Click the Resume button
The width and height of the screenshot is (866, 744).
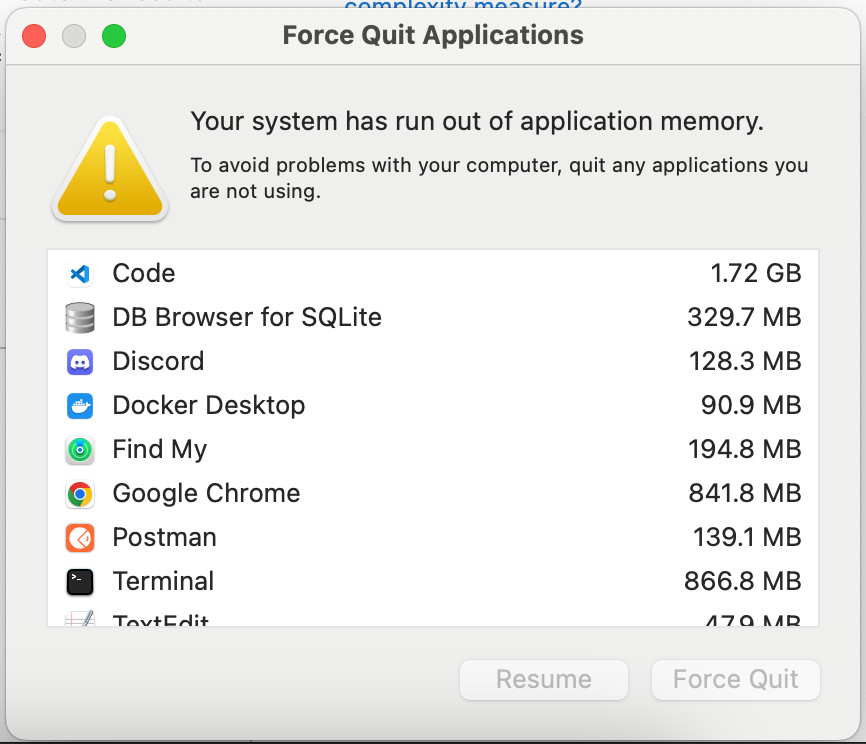pos(543,679)
